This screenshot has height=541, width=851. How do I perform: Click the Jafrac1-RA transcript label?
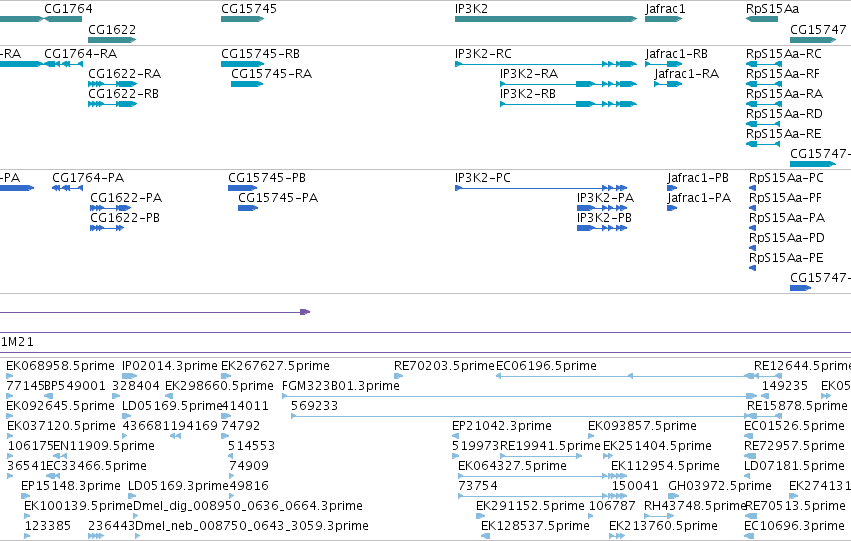687,74
